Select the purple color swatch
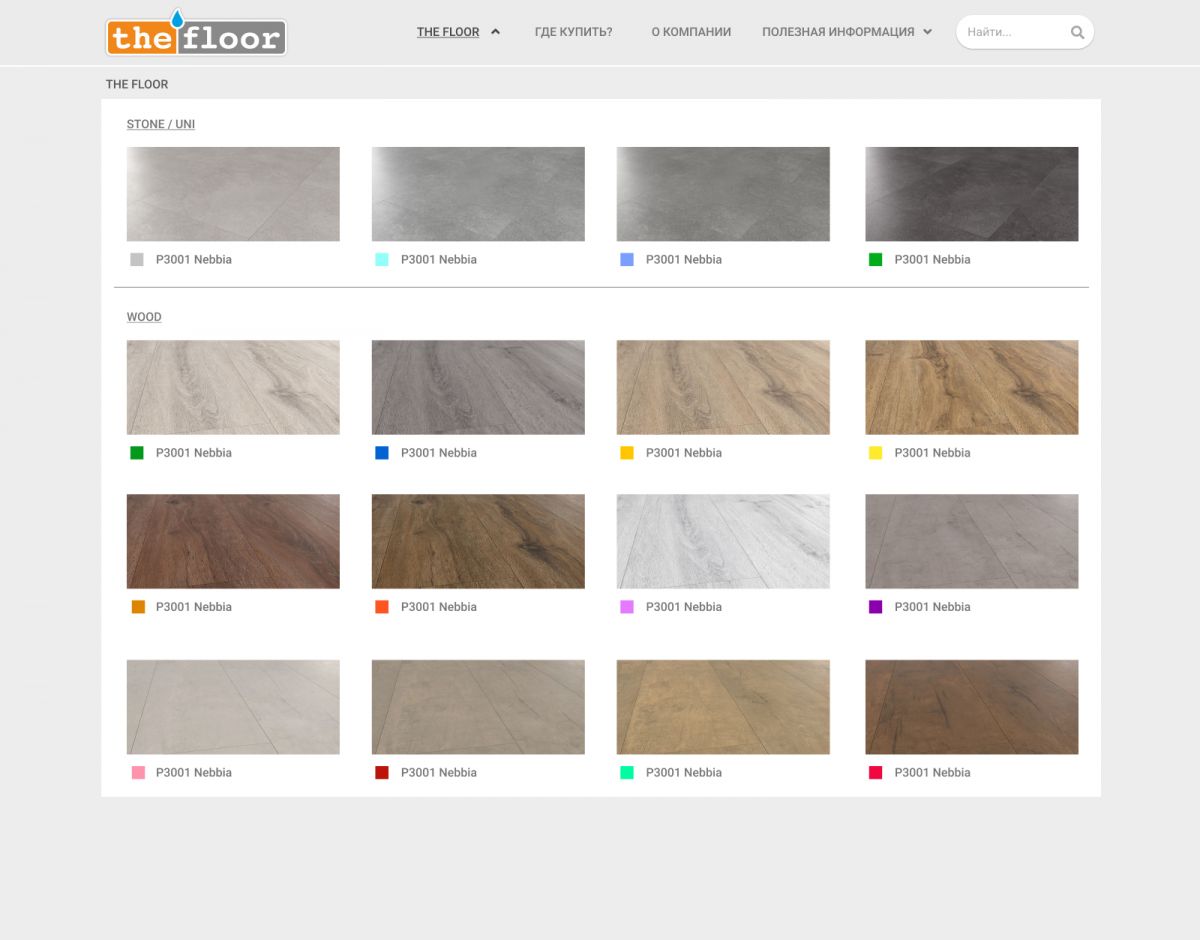The height and width of the screenshot is (940, 1200). click(876, 607)
